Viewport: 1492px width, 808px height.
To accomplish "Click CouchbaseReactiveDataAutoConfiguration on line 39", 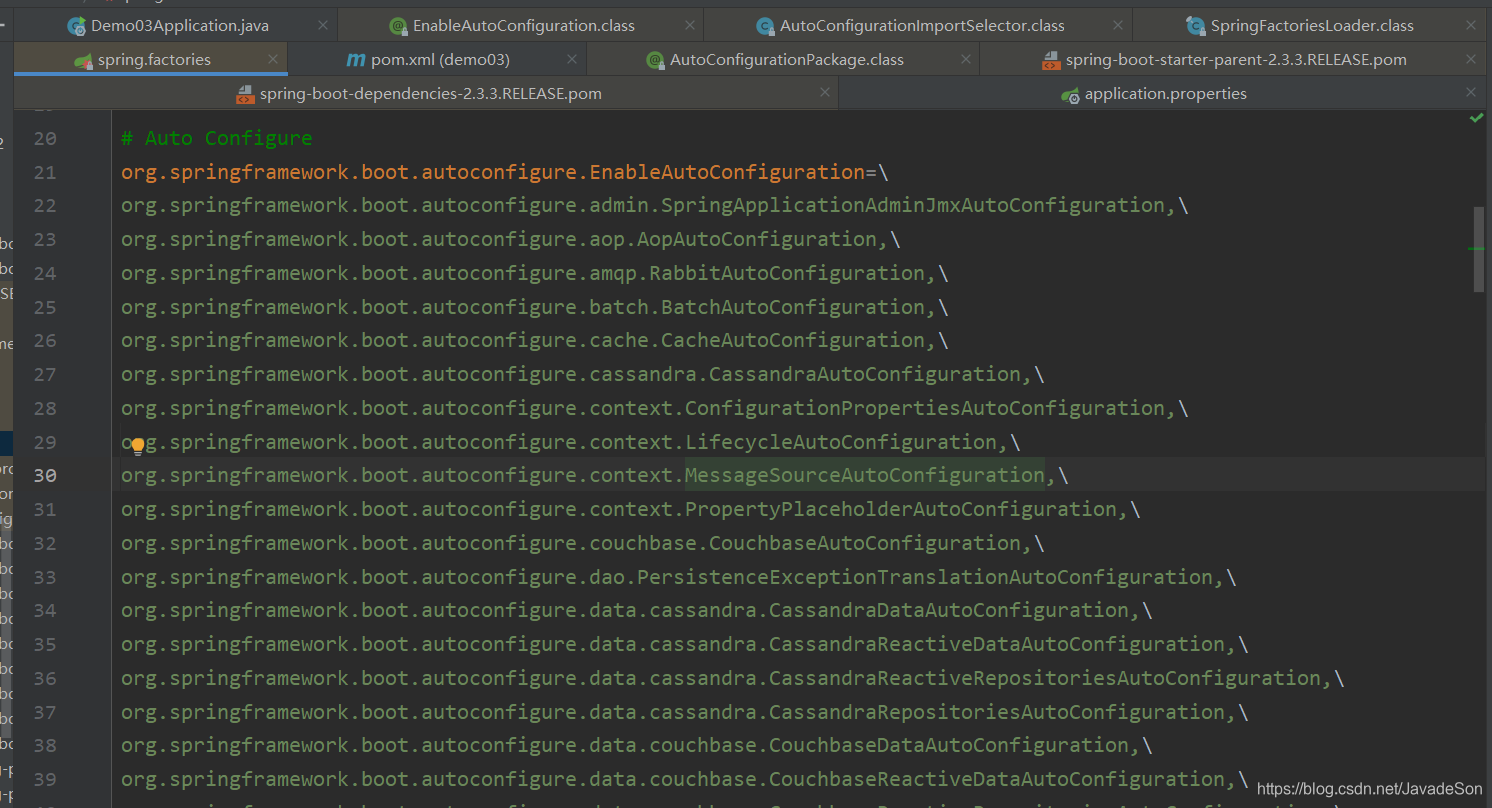I will tap(997, 779).
